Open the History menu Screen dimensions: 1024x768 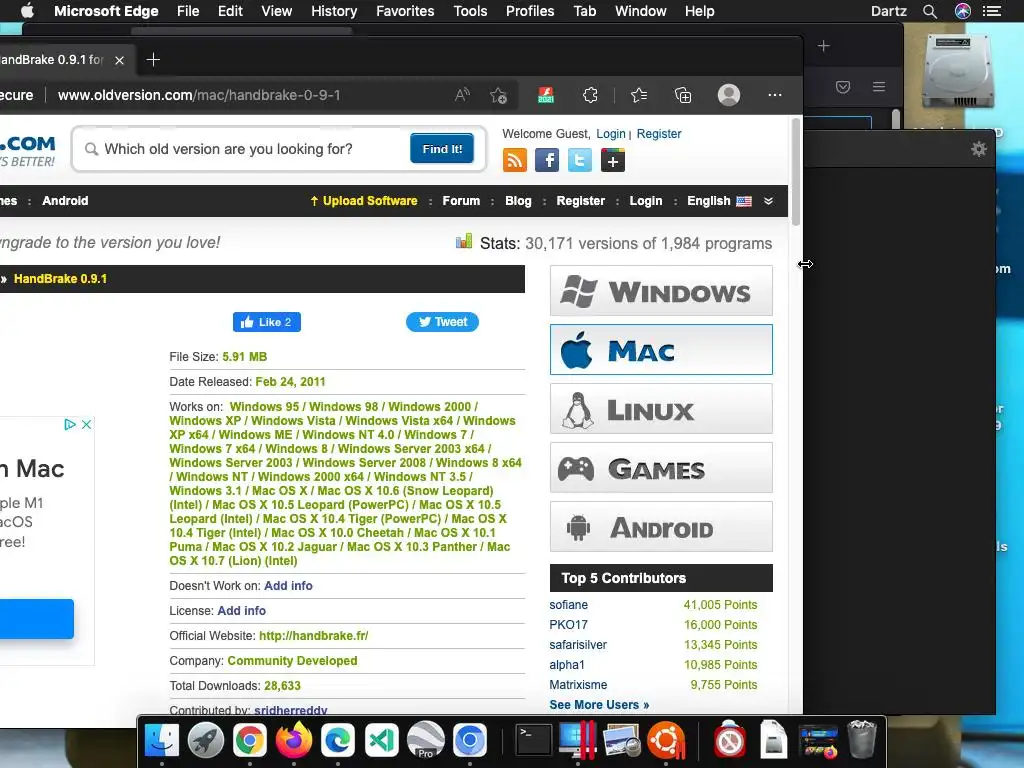pyautogui.click(x=334, y=11)
